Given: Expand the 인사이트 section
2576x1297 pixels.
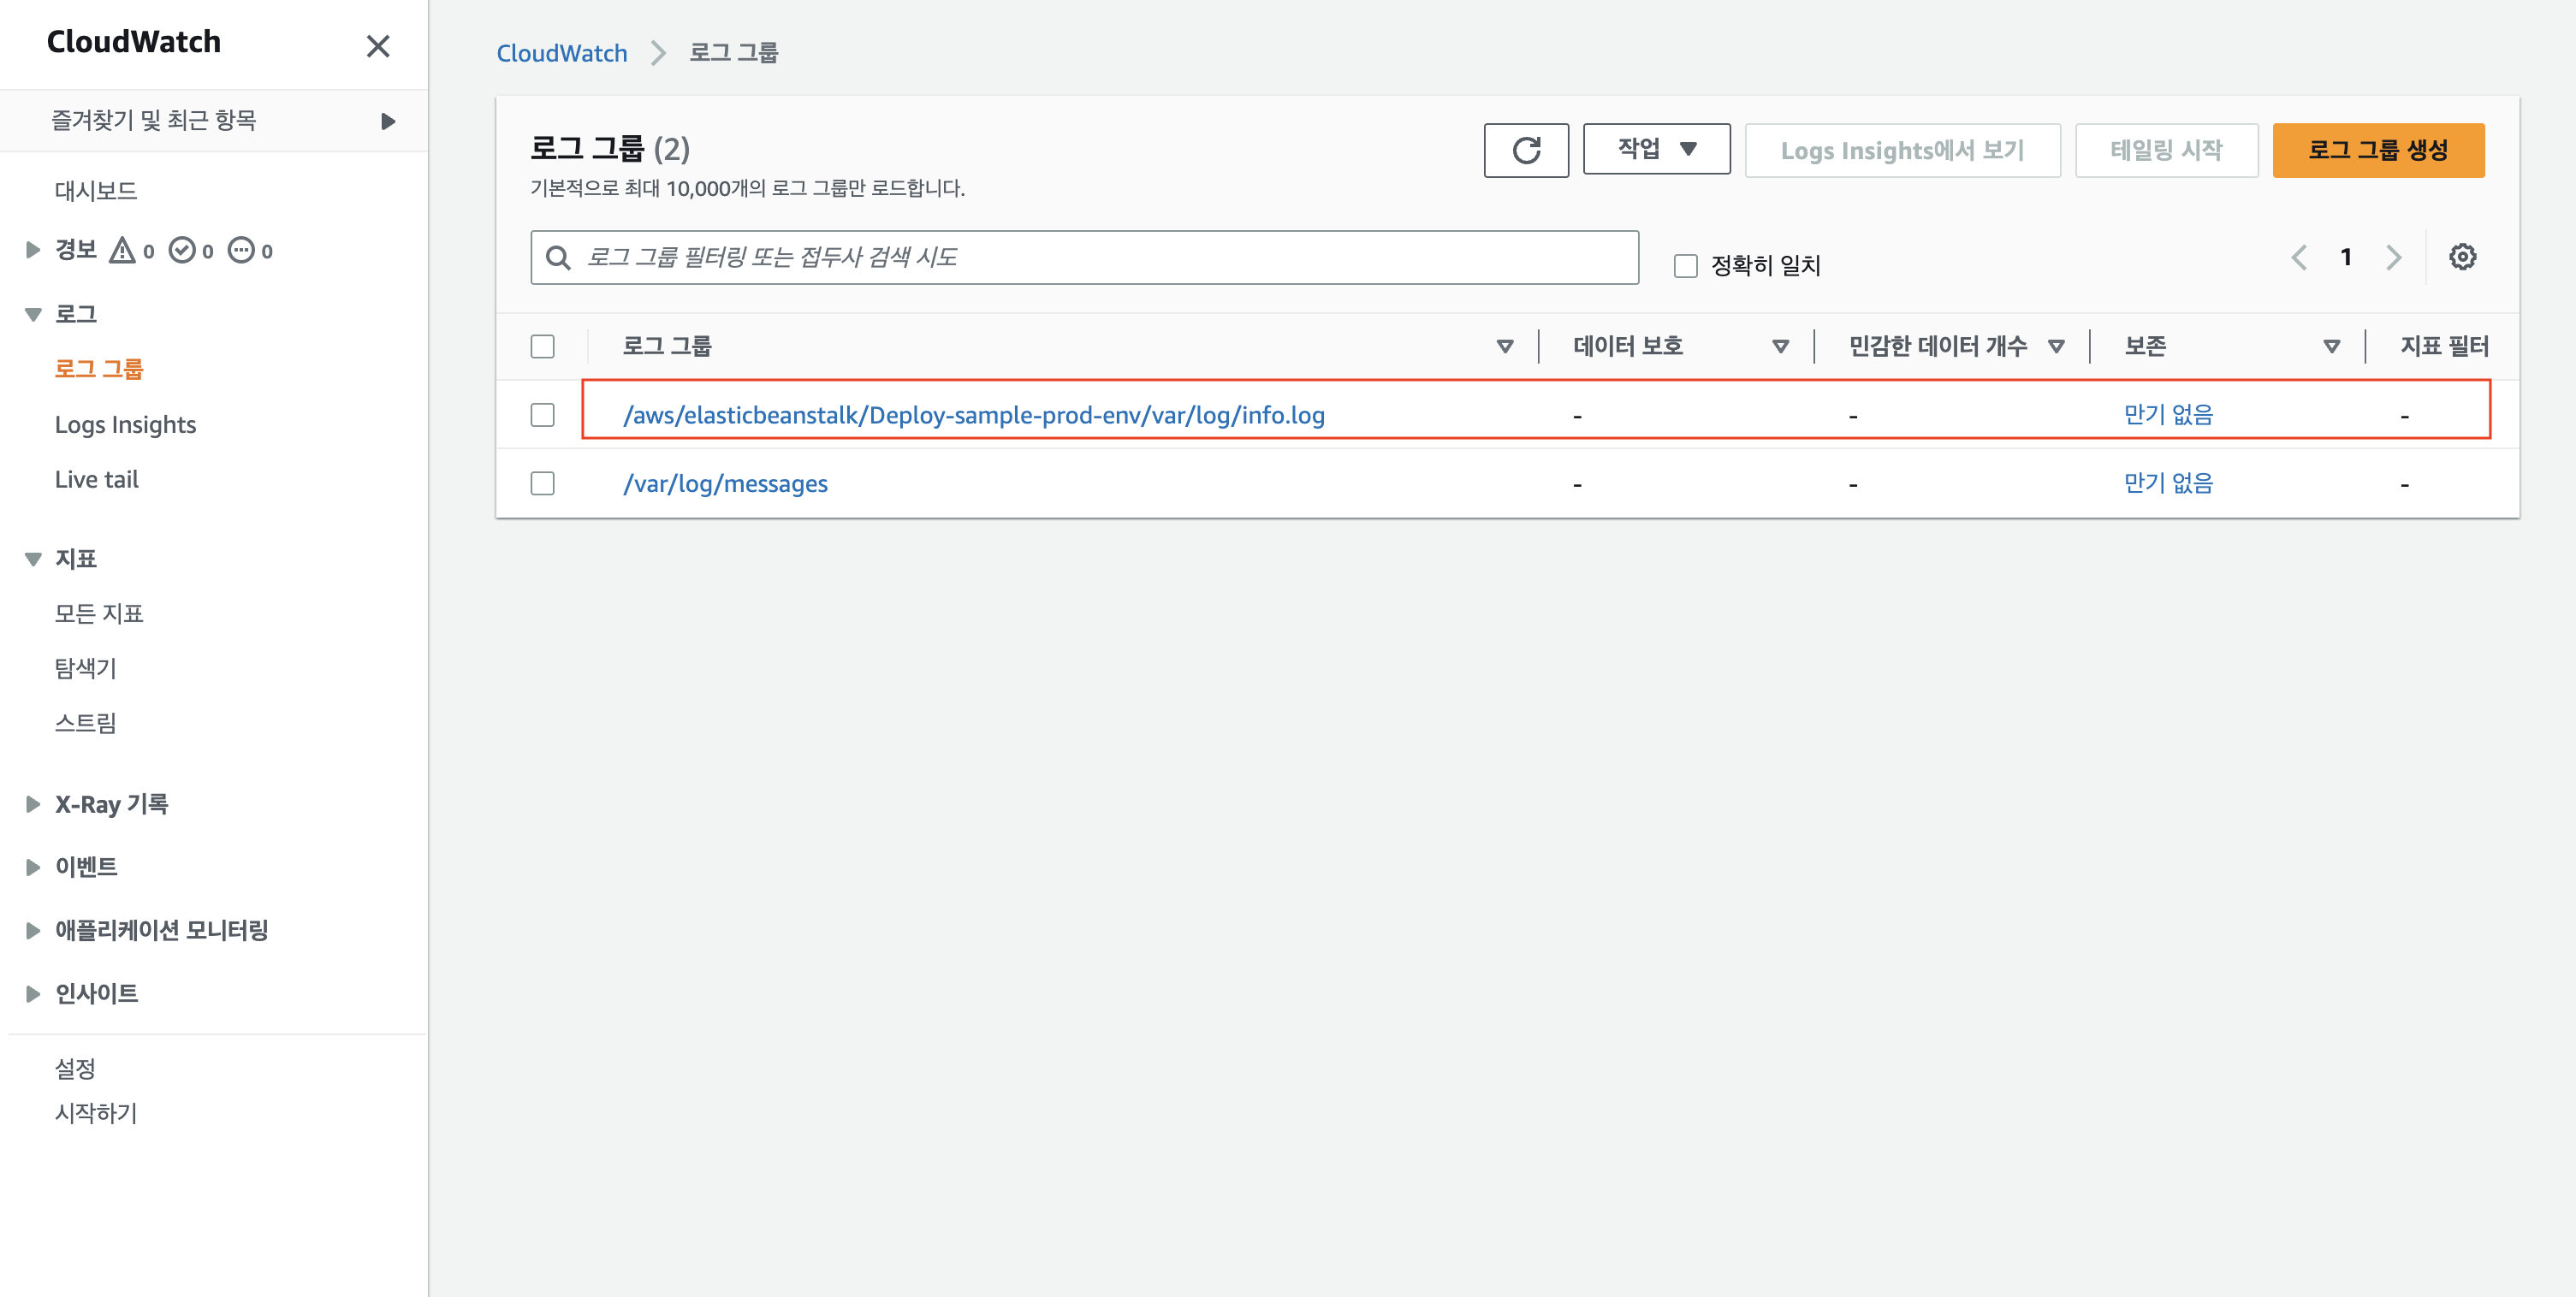Looking at the screenshot, I should point(32,993).
